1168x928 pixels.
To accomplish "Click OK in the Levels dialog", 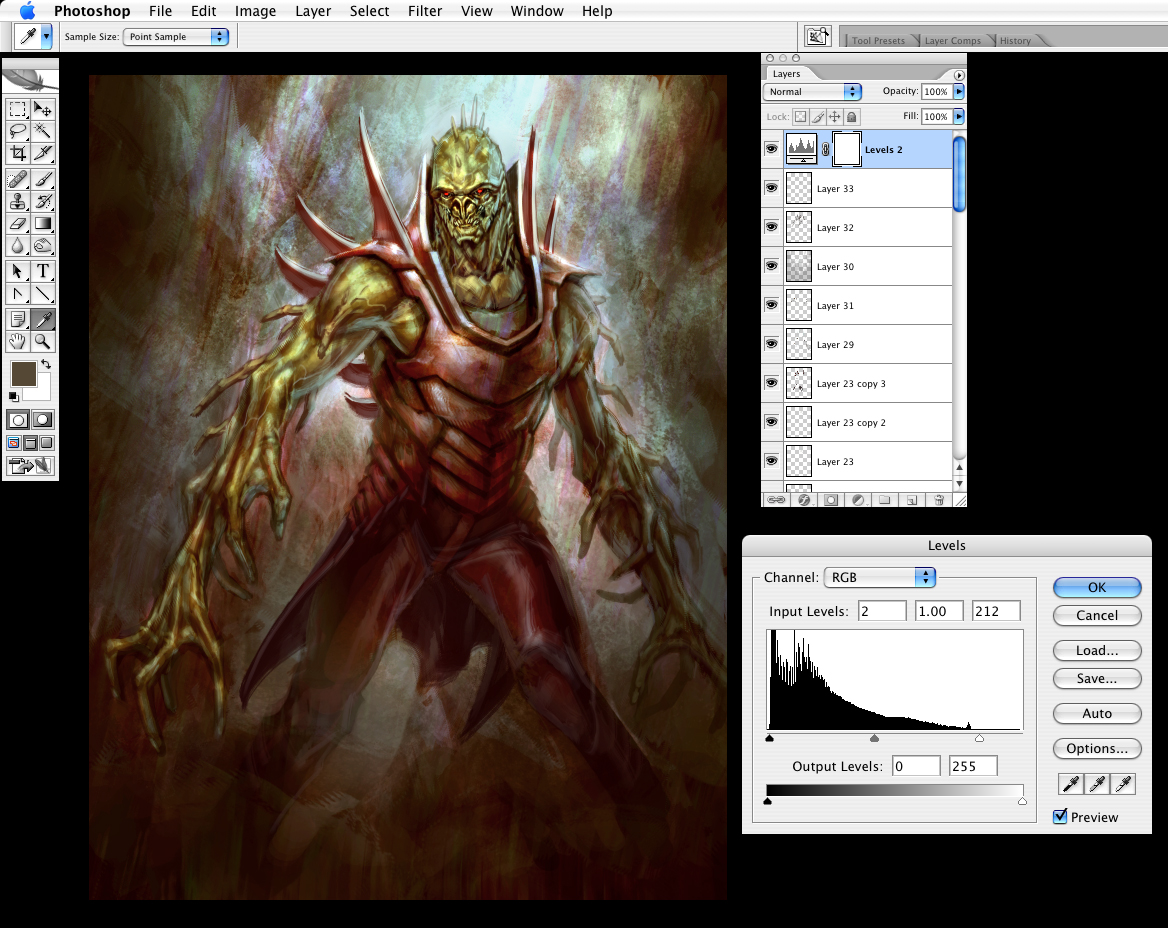I will click(1097, 587).
